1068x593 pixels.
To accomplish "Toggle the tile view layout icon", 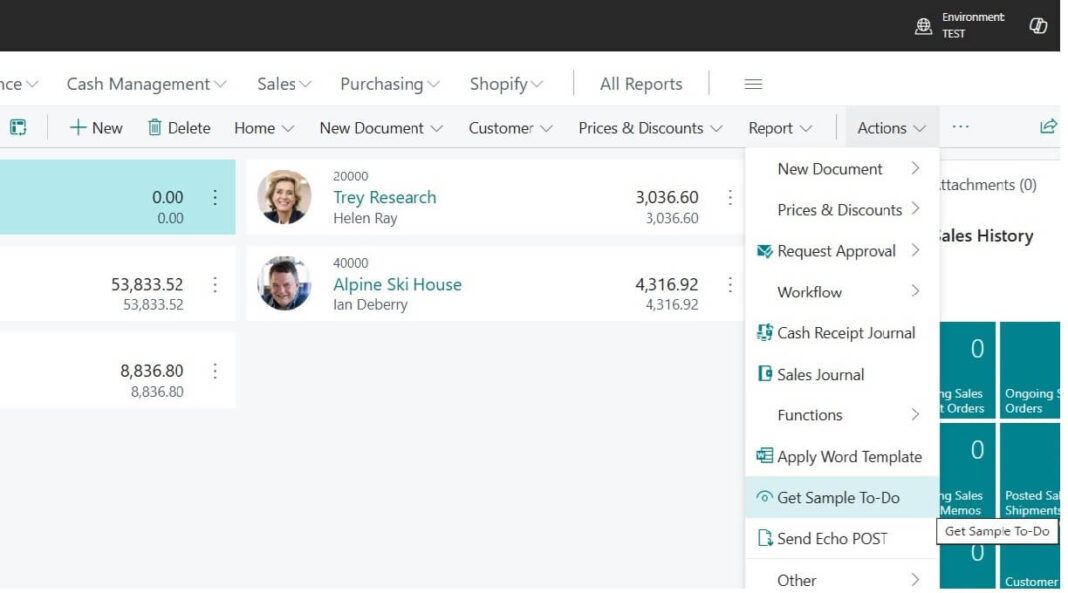I will coord(18,128).
